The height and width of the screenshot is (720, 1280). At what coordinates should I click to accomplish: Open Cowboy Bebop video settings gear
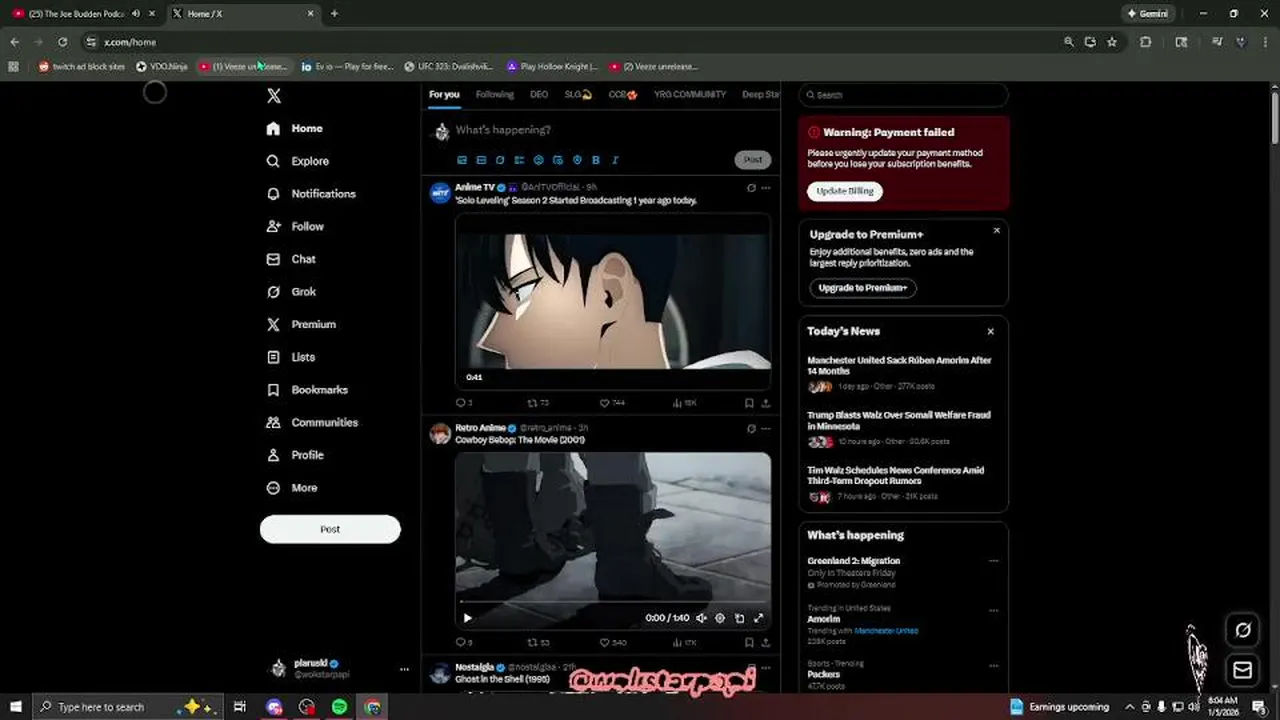click(x=720, y=618)
